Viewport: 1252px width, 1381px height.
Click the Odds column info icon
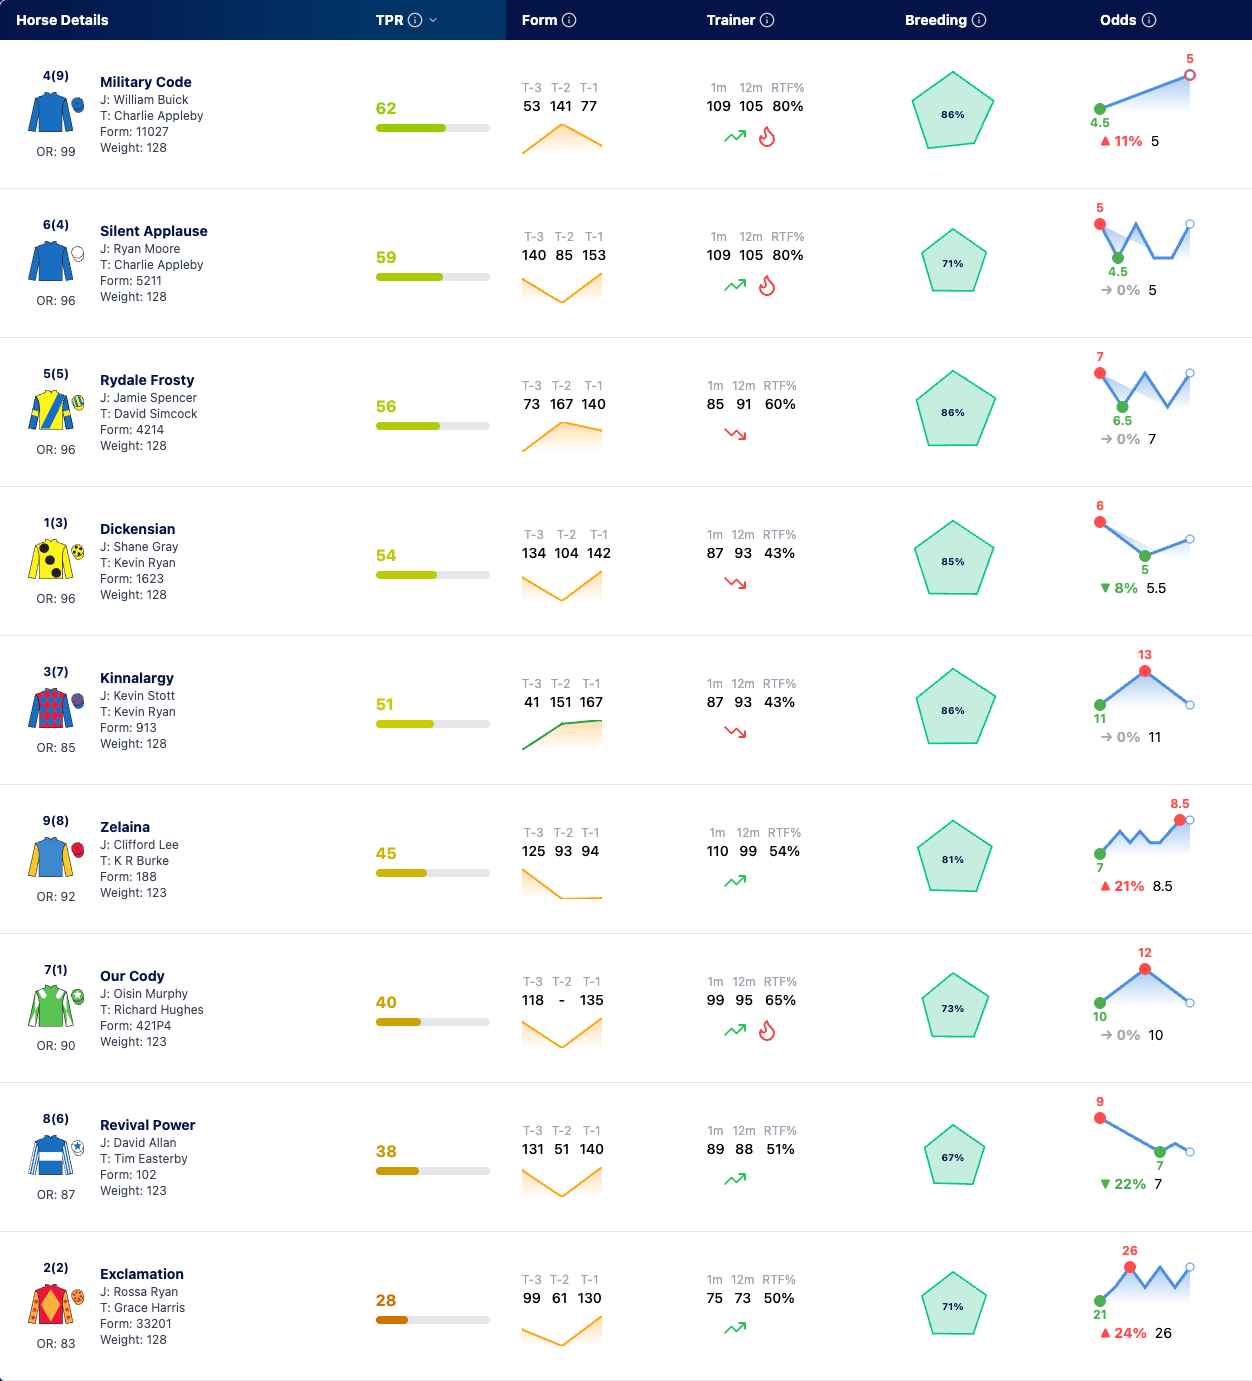pyautogui.click(x=1149, y=20)
